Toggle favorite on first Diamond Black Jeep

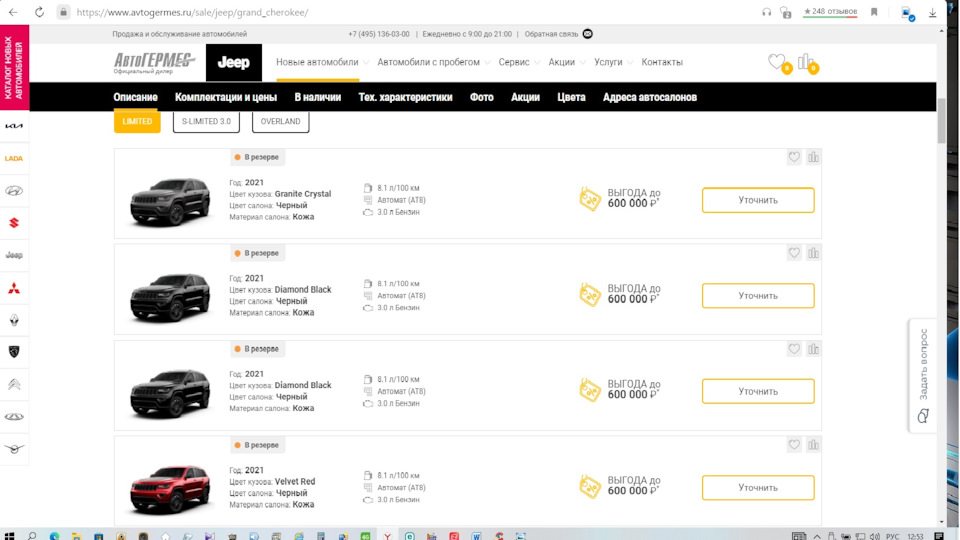point(794,253)
